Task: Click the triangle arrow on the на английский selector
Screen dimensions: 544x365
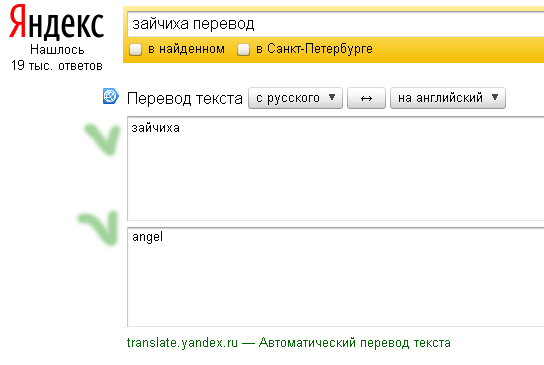Action: coord(495,97)
